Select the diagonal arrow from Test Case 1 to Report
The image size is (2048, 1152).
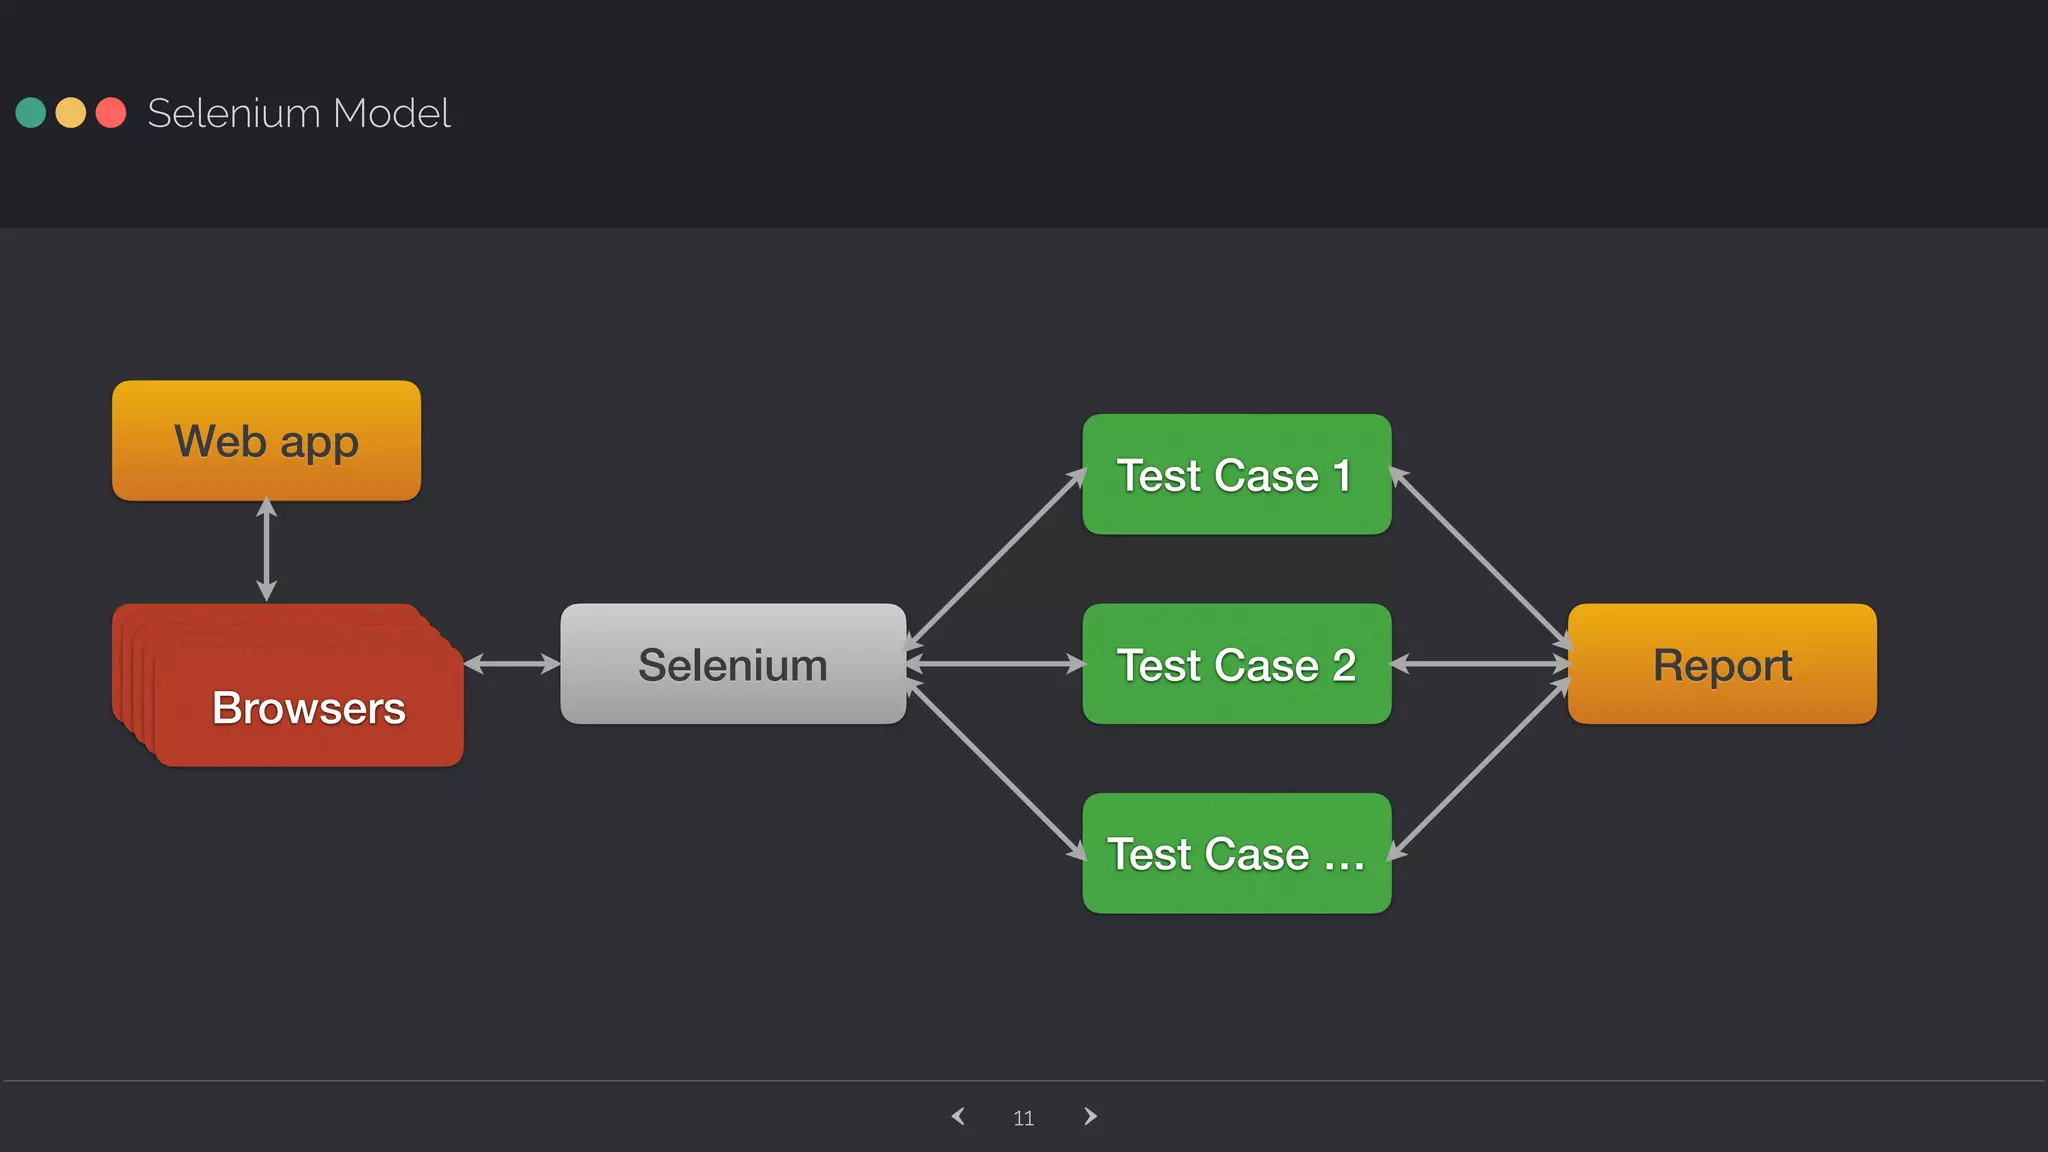(1480, 558)
